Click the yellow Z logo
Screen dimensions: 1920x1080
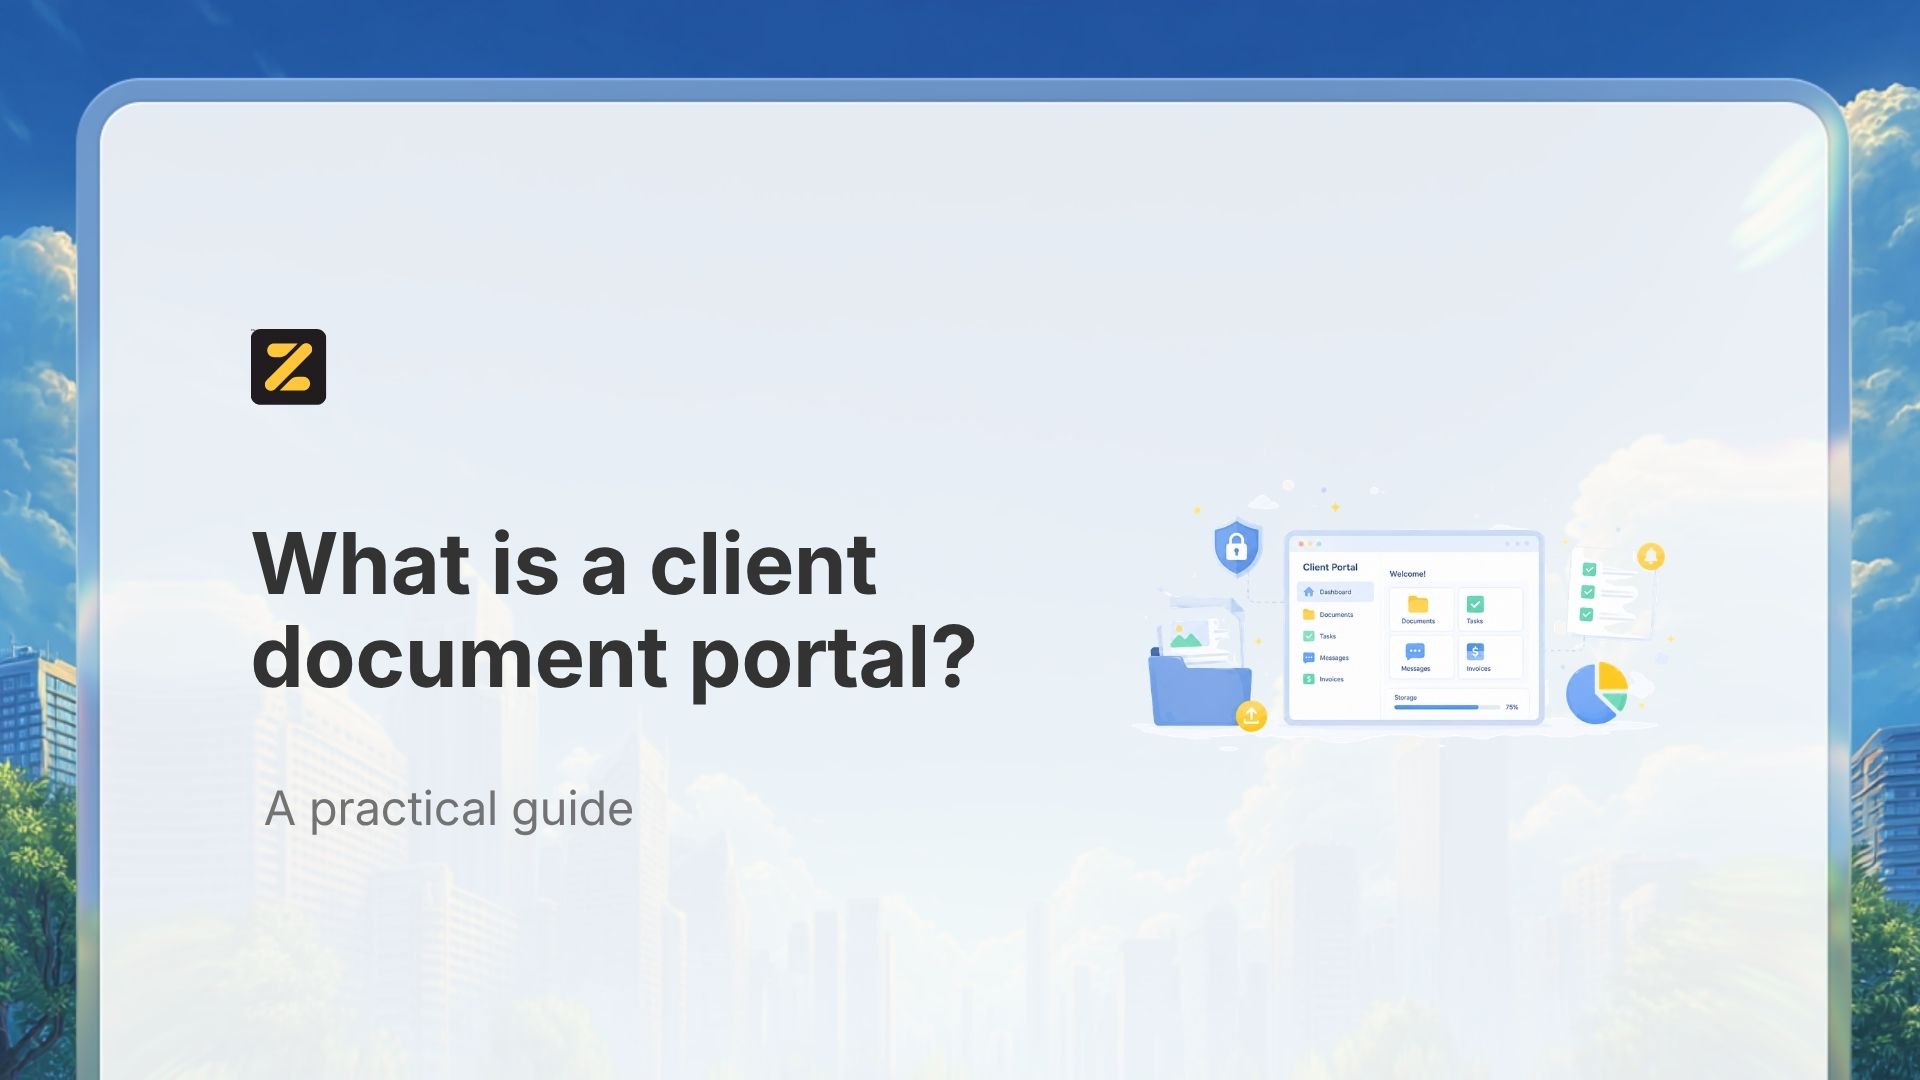click(x=288, y=367)
